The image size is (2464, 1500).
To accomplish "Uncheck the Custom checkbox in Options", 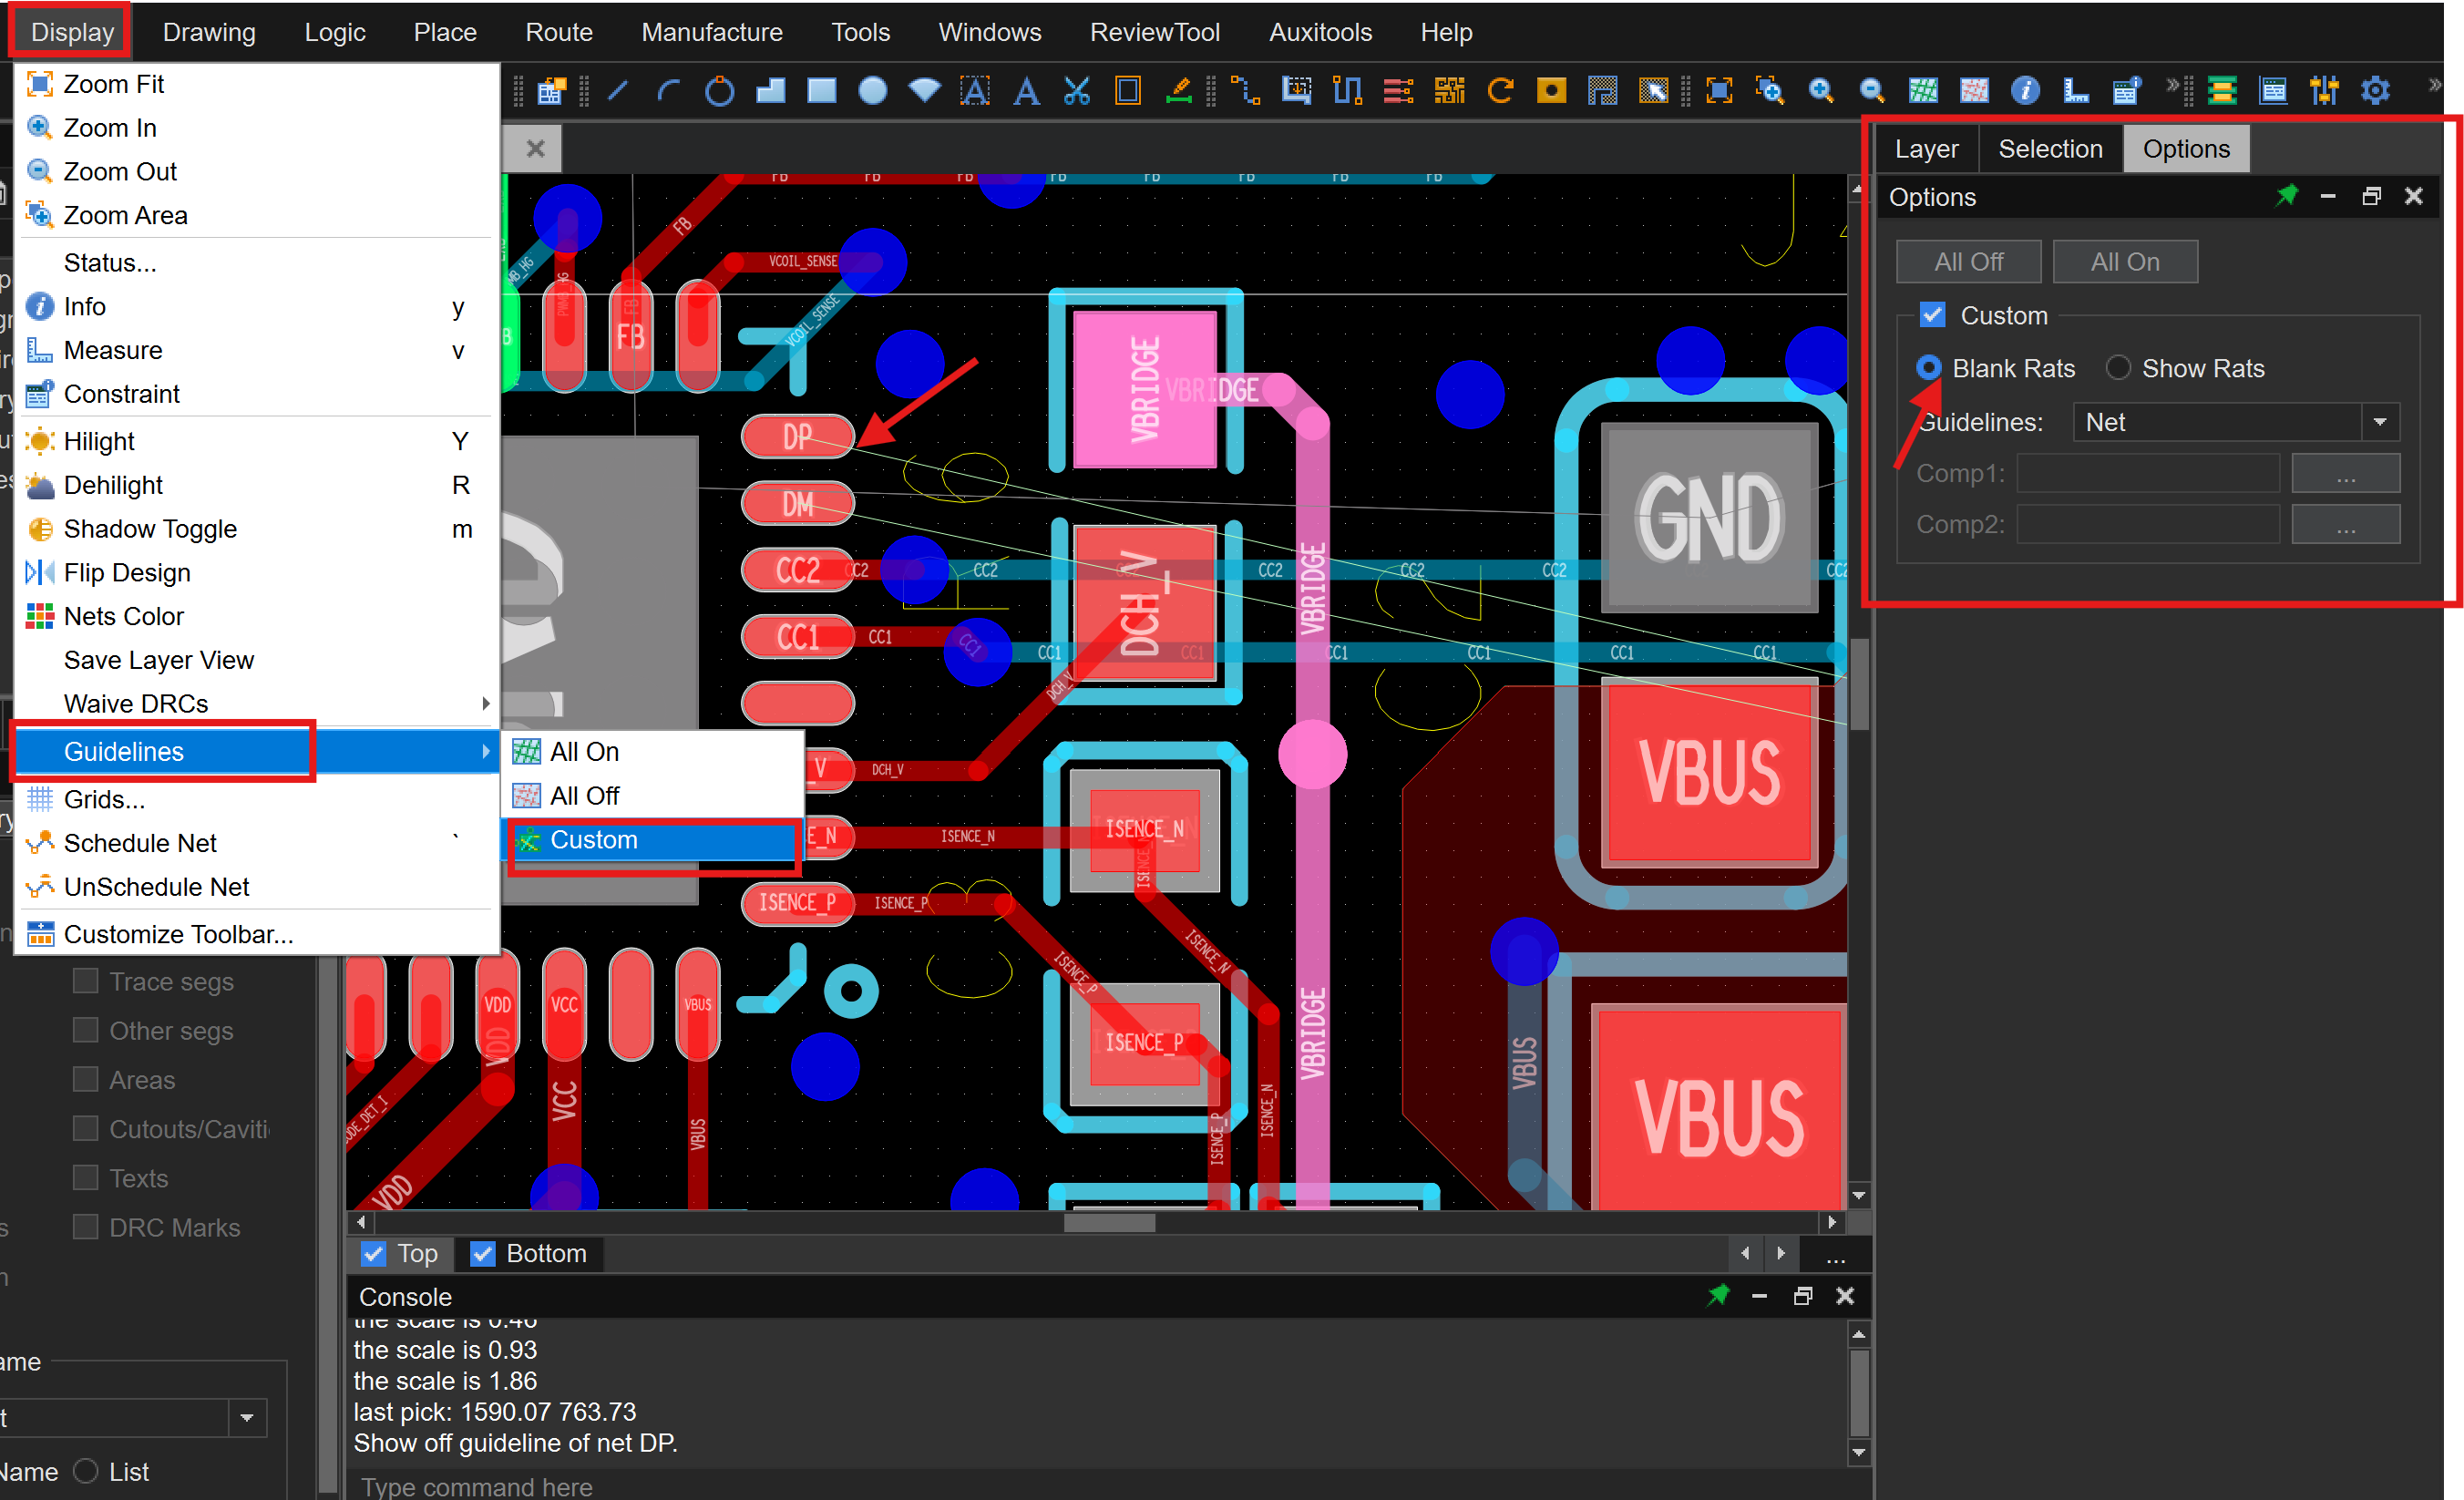I will 1932,316.
